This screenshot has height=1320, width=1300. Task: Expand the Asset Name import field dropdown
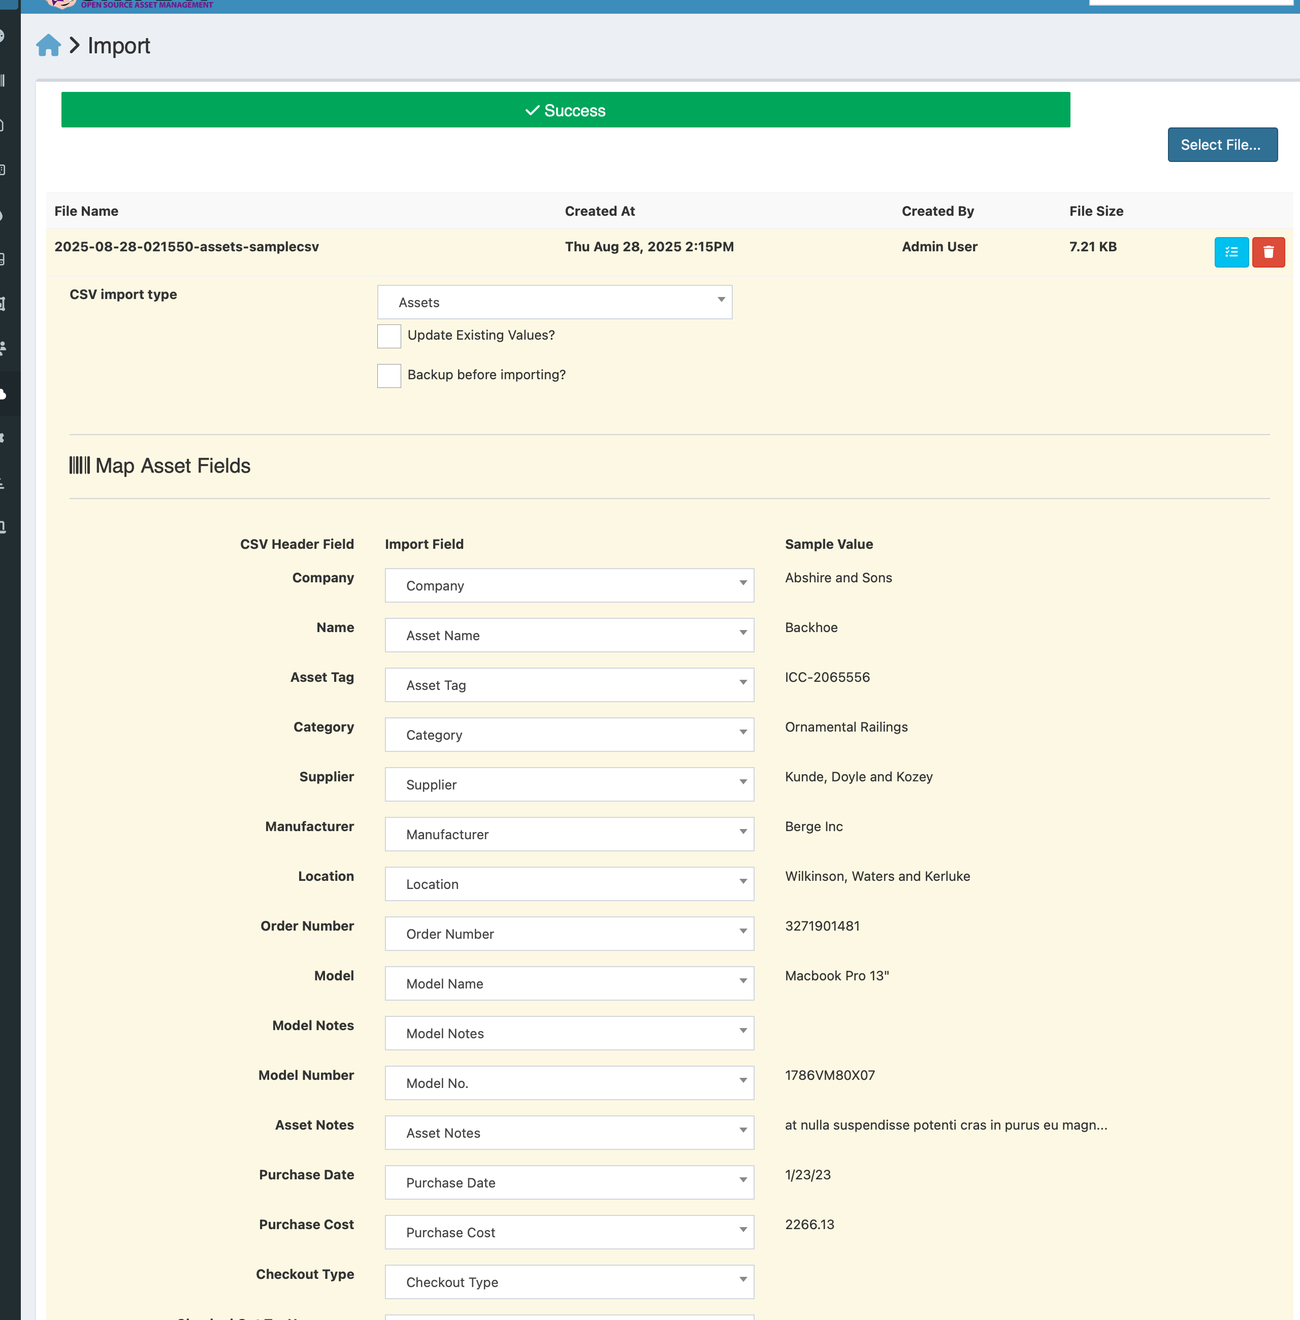tap(569, 635)
